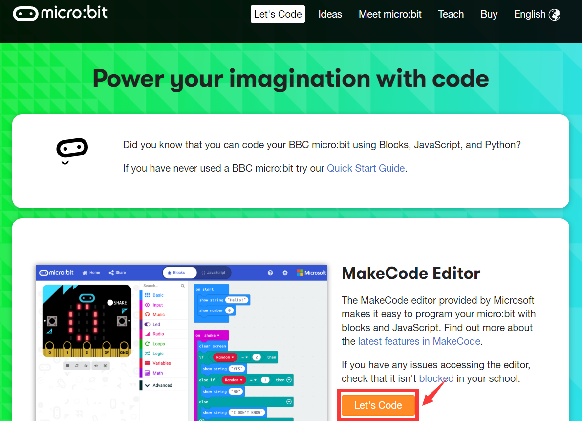Viewport: 582px width, 421px height.
Task: Click the MakeCode Editor heading
Action: coord(411,273)
